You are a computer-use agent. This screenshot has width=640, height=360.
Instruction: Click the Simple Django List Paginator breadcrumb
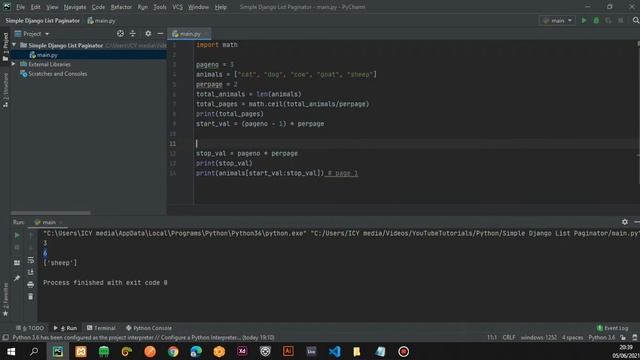42,20
